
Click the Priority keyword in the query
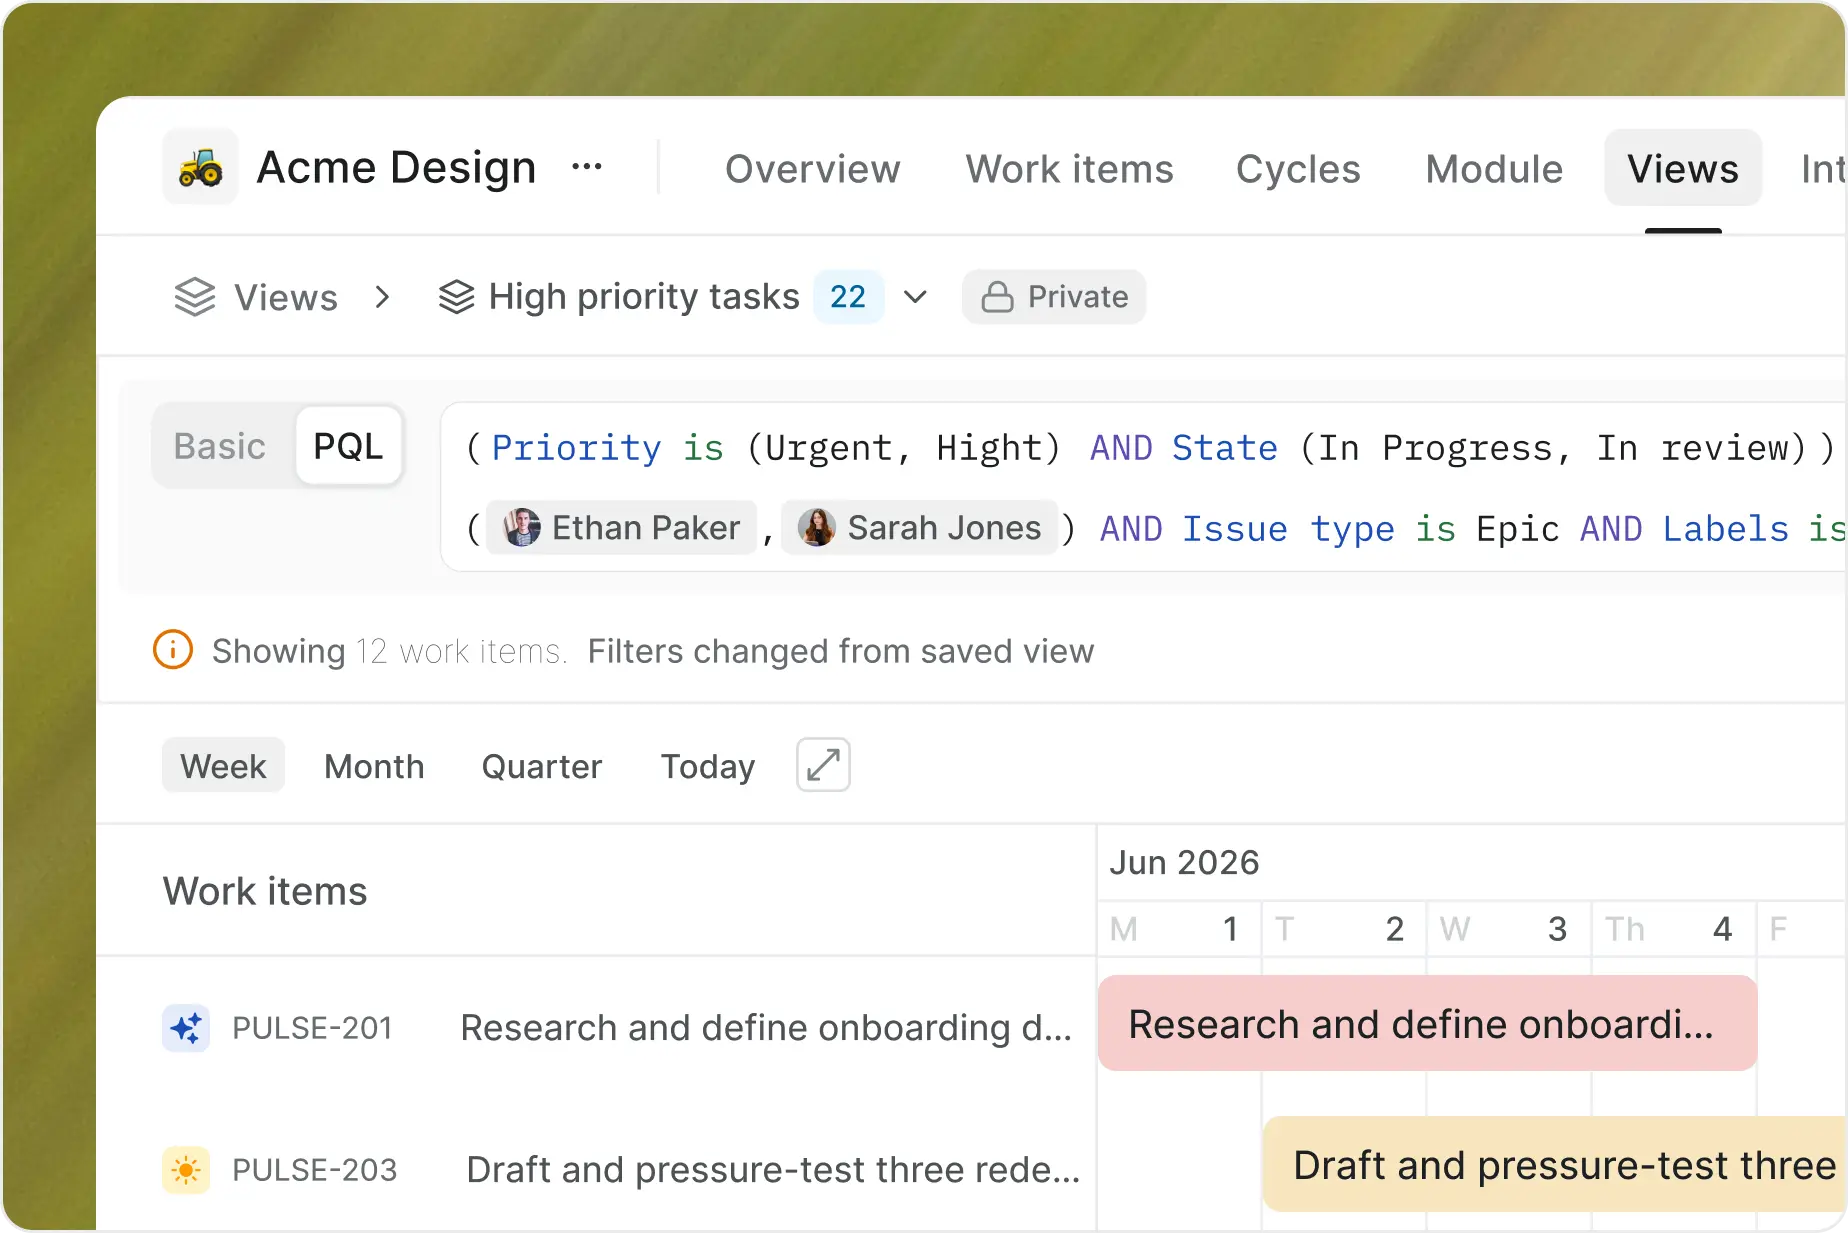[576, 448]
